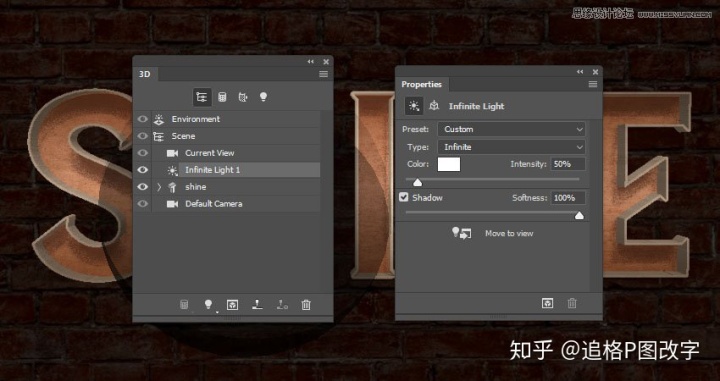This screenshot has height=381, width=720.
Task: Hide the shine mesh
Action: point(143,187)
